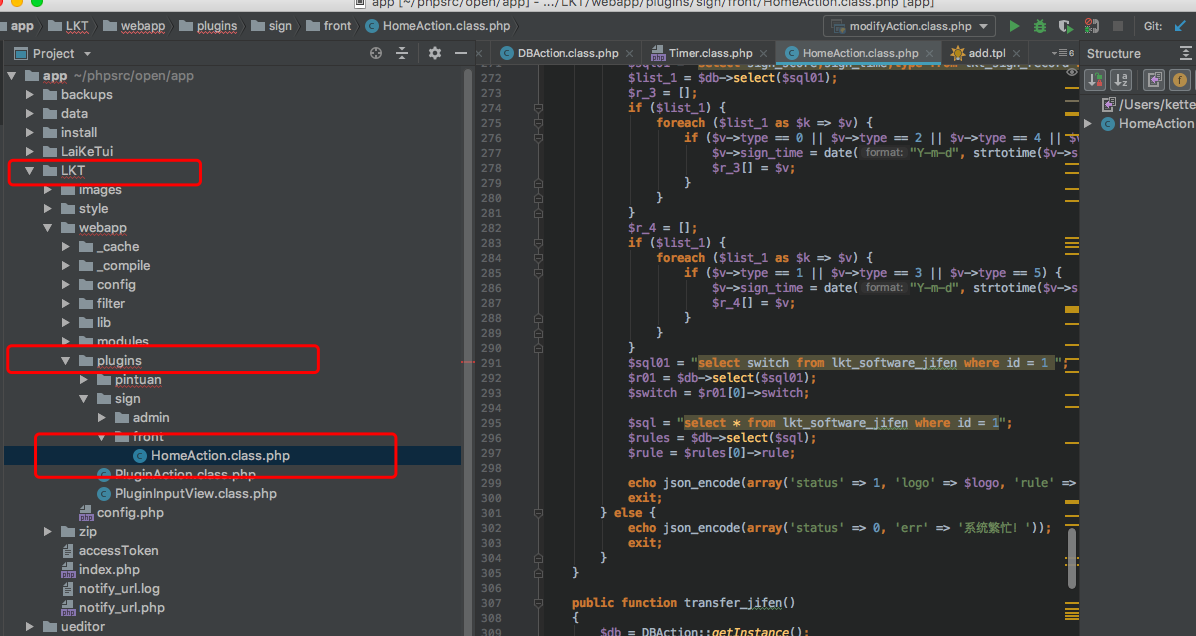Click the gray Stop square icon

tap(1117, 26)
